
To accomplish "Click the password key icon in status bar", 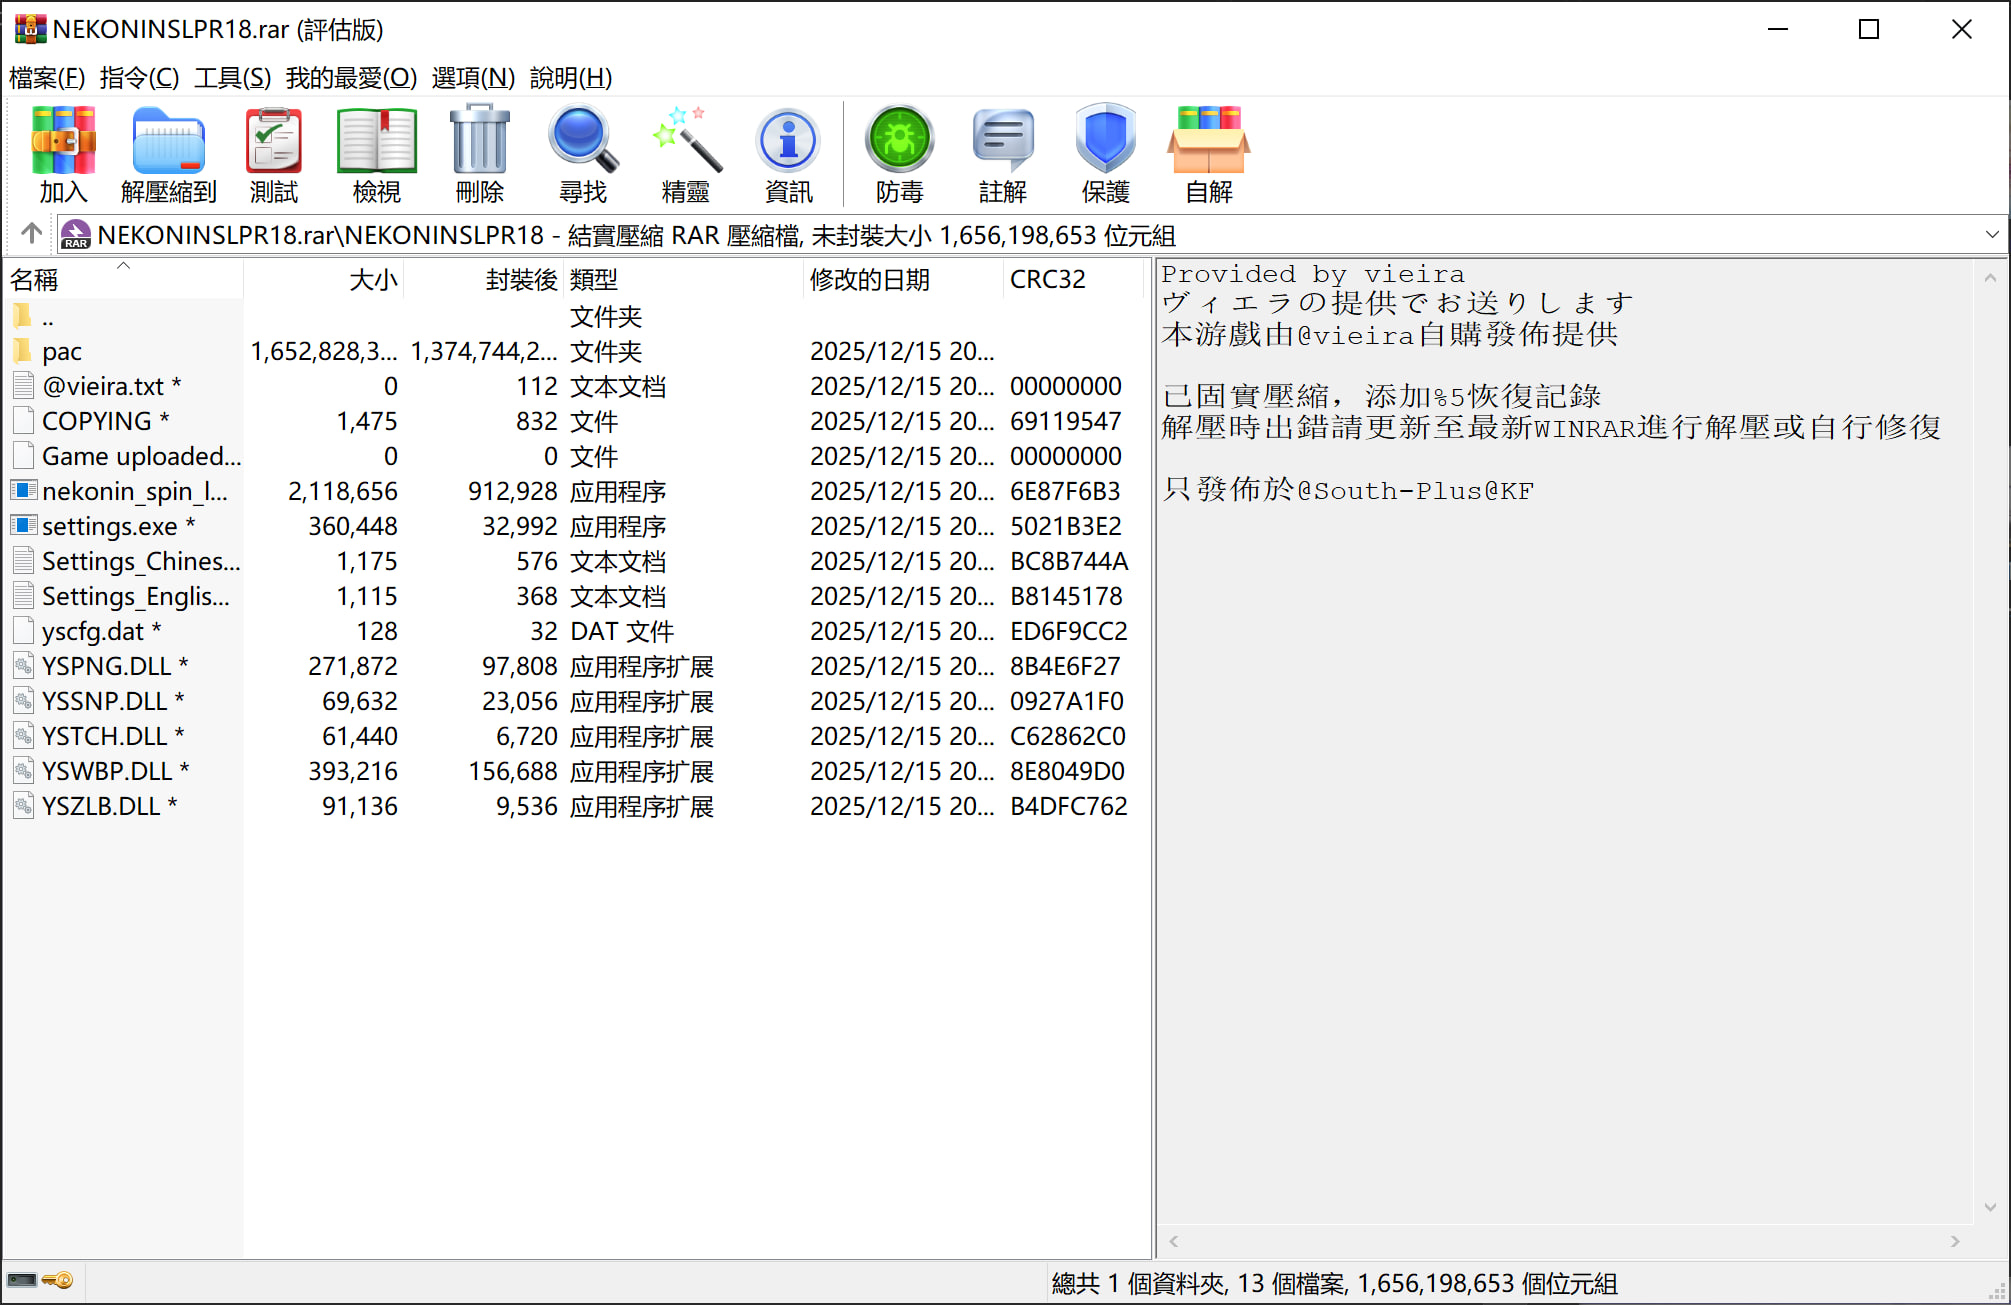I will click(x=58, y=1281).
